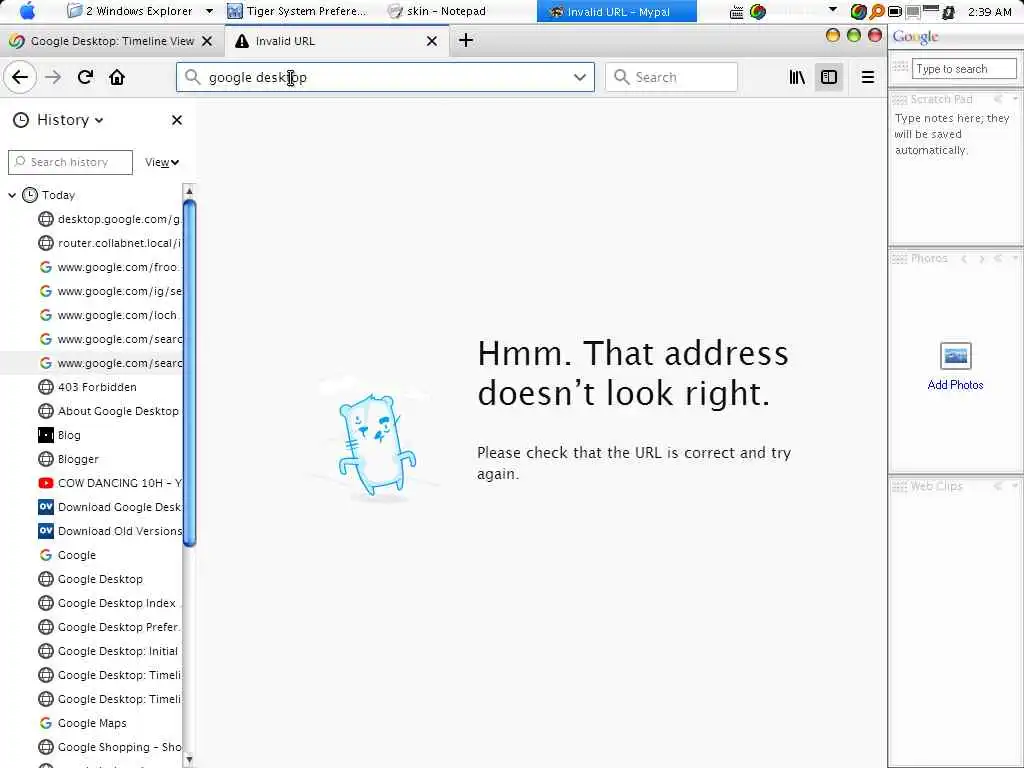This screenshot has width=1024, height=768.
Task: Click the Scratch Pad notes area
Action: 954,175
